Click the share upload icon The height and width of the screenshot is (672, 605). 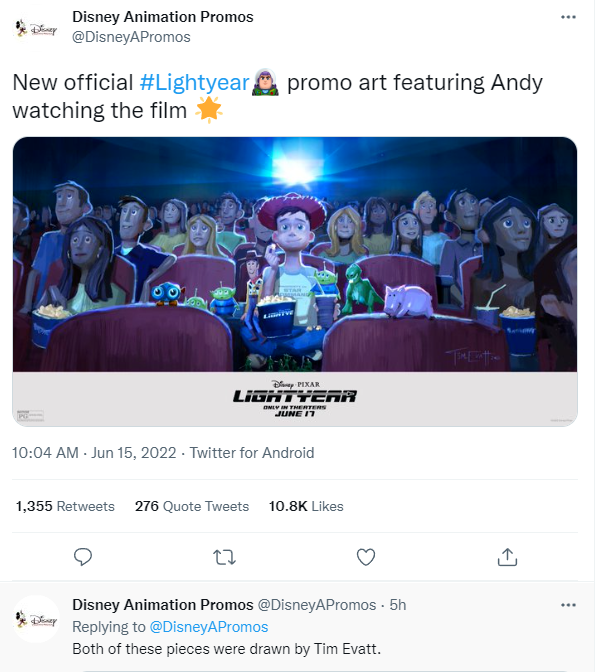[507, 557]
